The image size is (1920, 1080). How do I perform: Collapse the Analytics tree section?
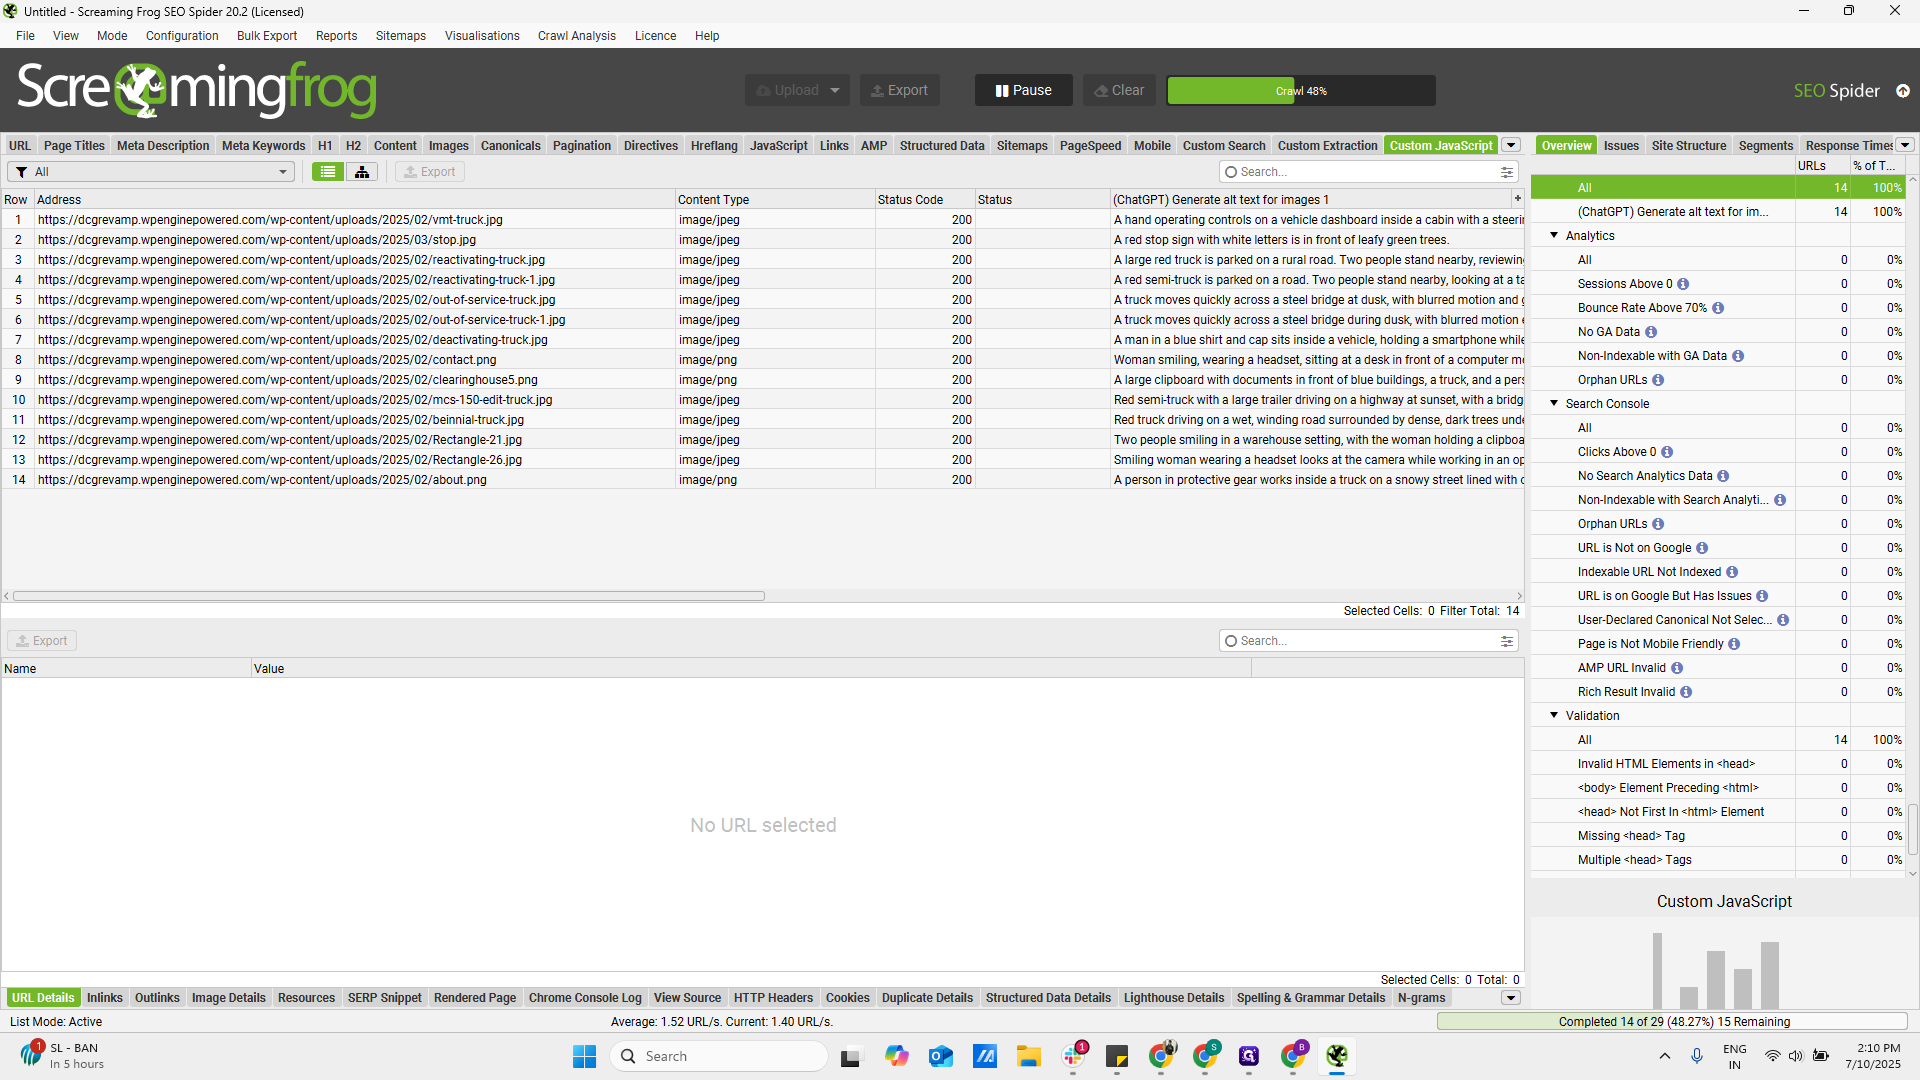(1554, 236)
